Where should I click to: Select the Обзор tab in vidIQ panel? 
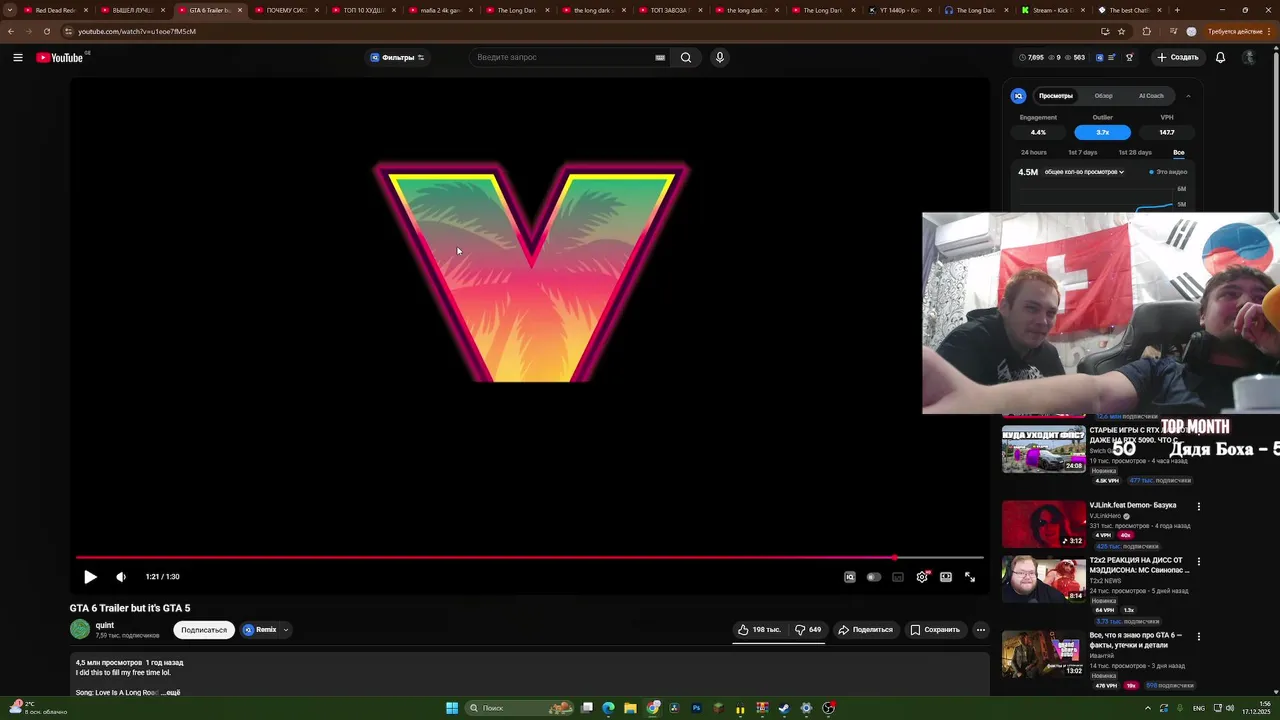[x=1104, y=96]
